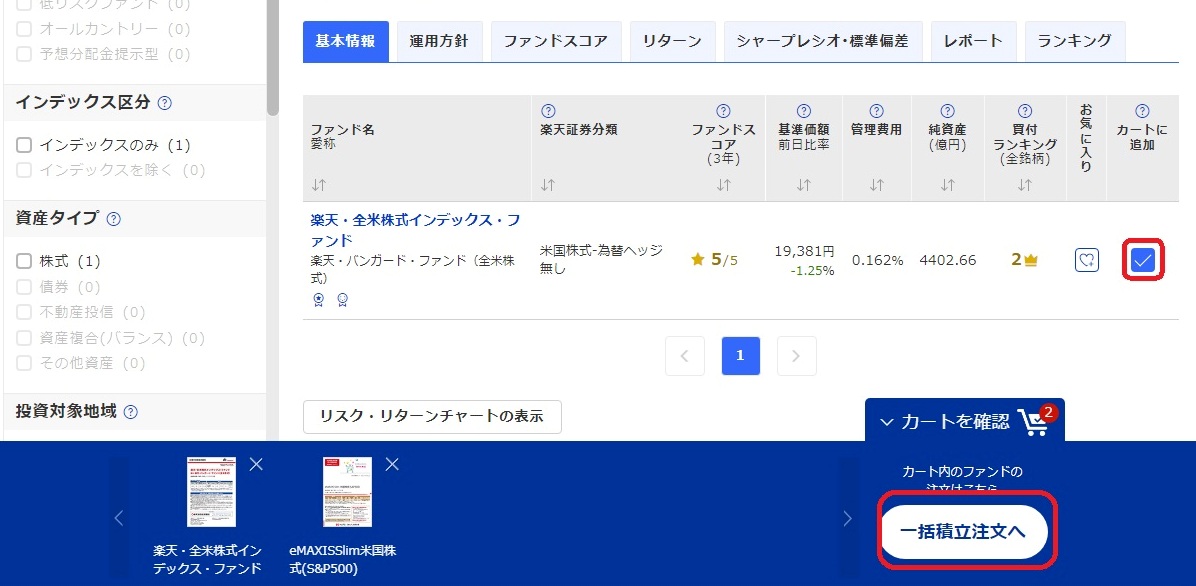1196x586 pixels.
Task: Click help icon above ファンドスコア column
Action: 724,111
